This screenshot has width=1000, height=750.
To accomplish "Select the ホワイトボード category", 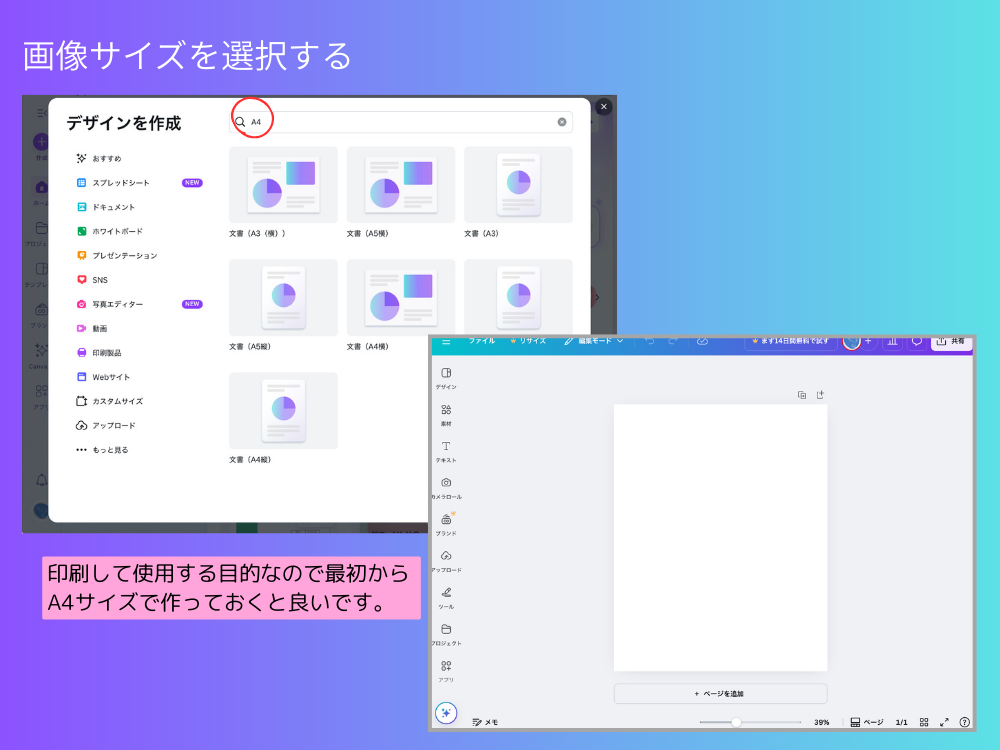I will coord(114,231).
